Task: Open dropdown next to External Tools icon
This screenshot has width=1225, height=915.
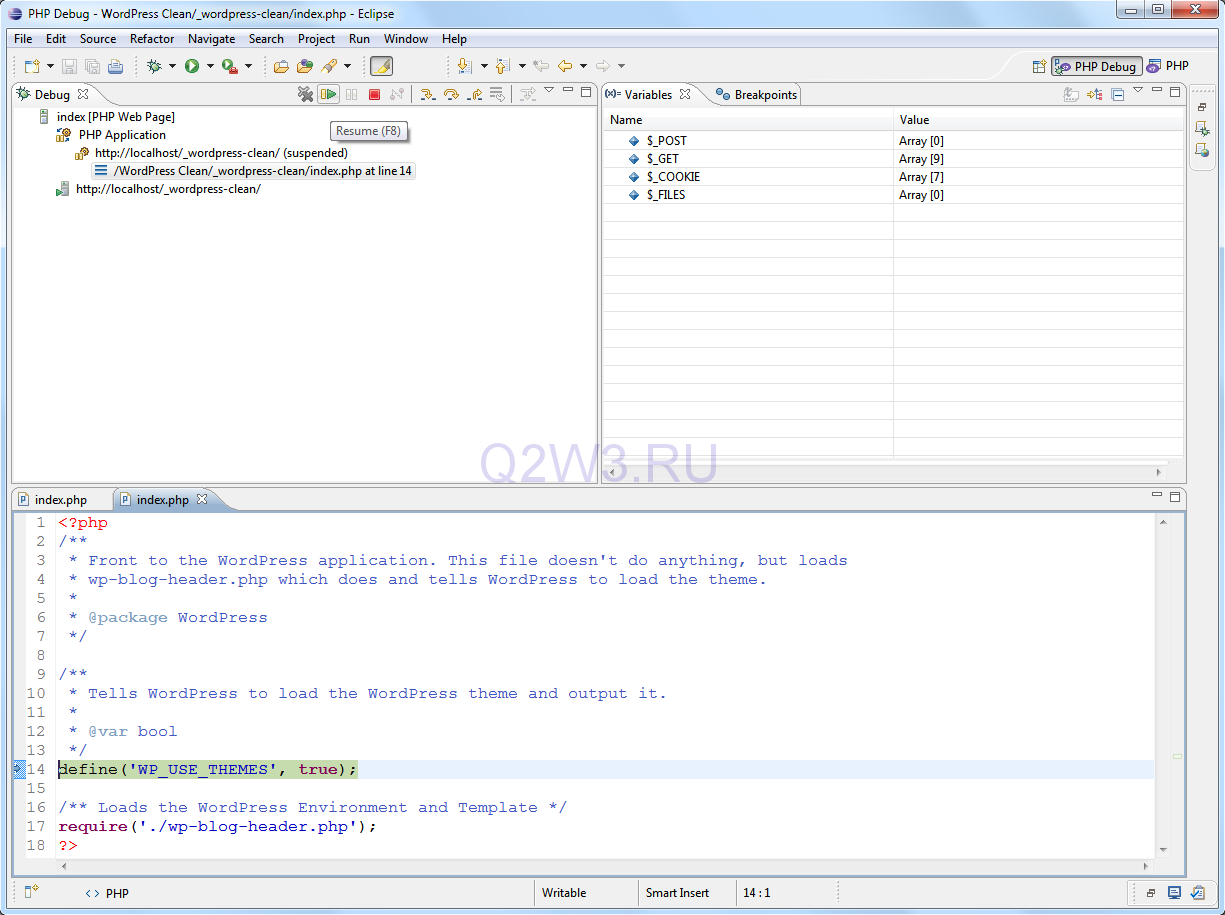Action: [248, 66]
